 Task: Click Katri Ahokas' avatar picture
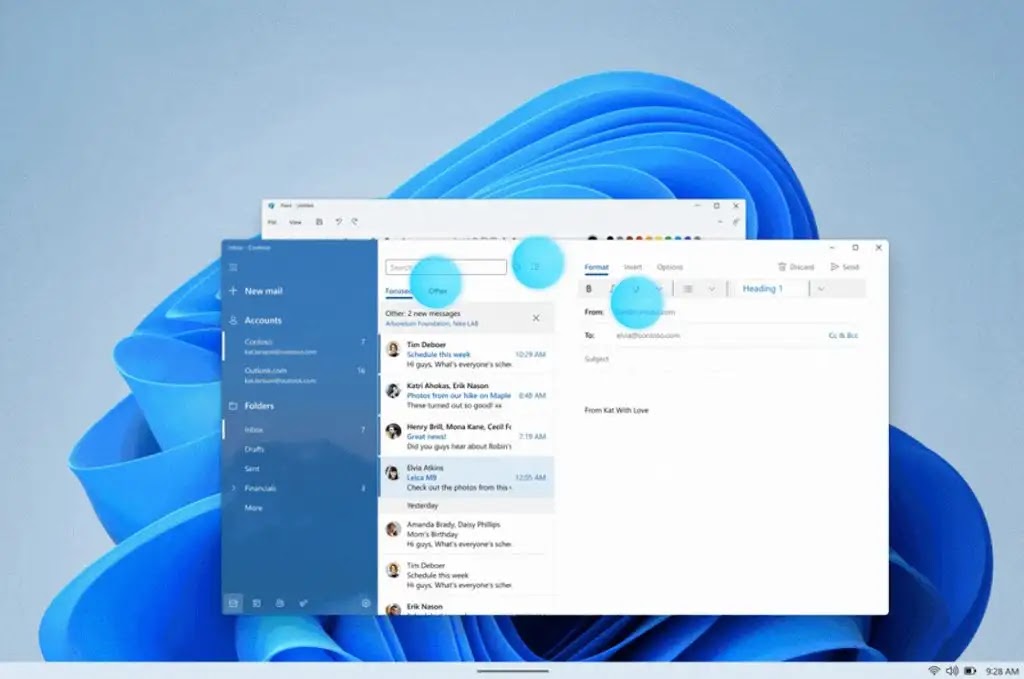pyautogui.click(x=393, y=390)
